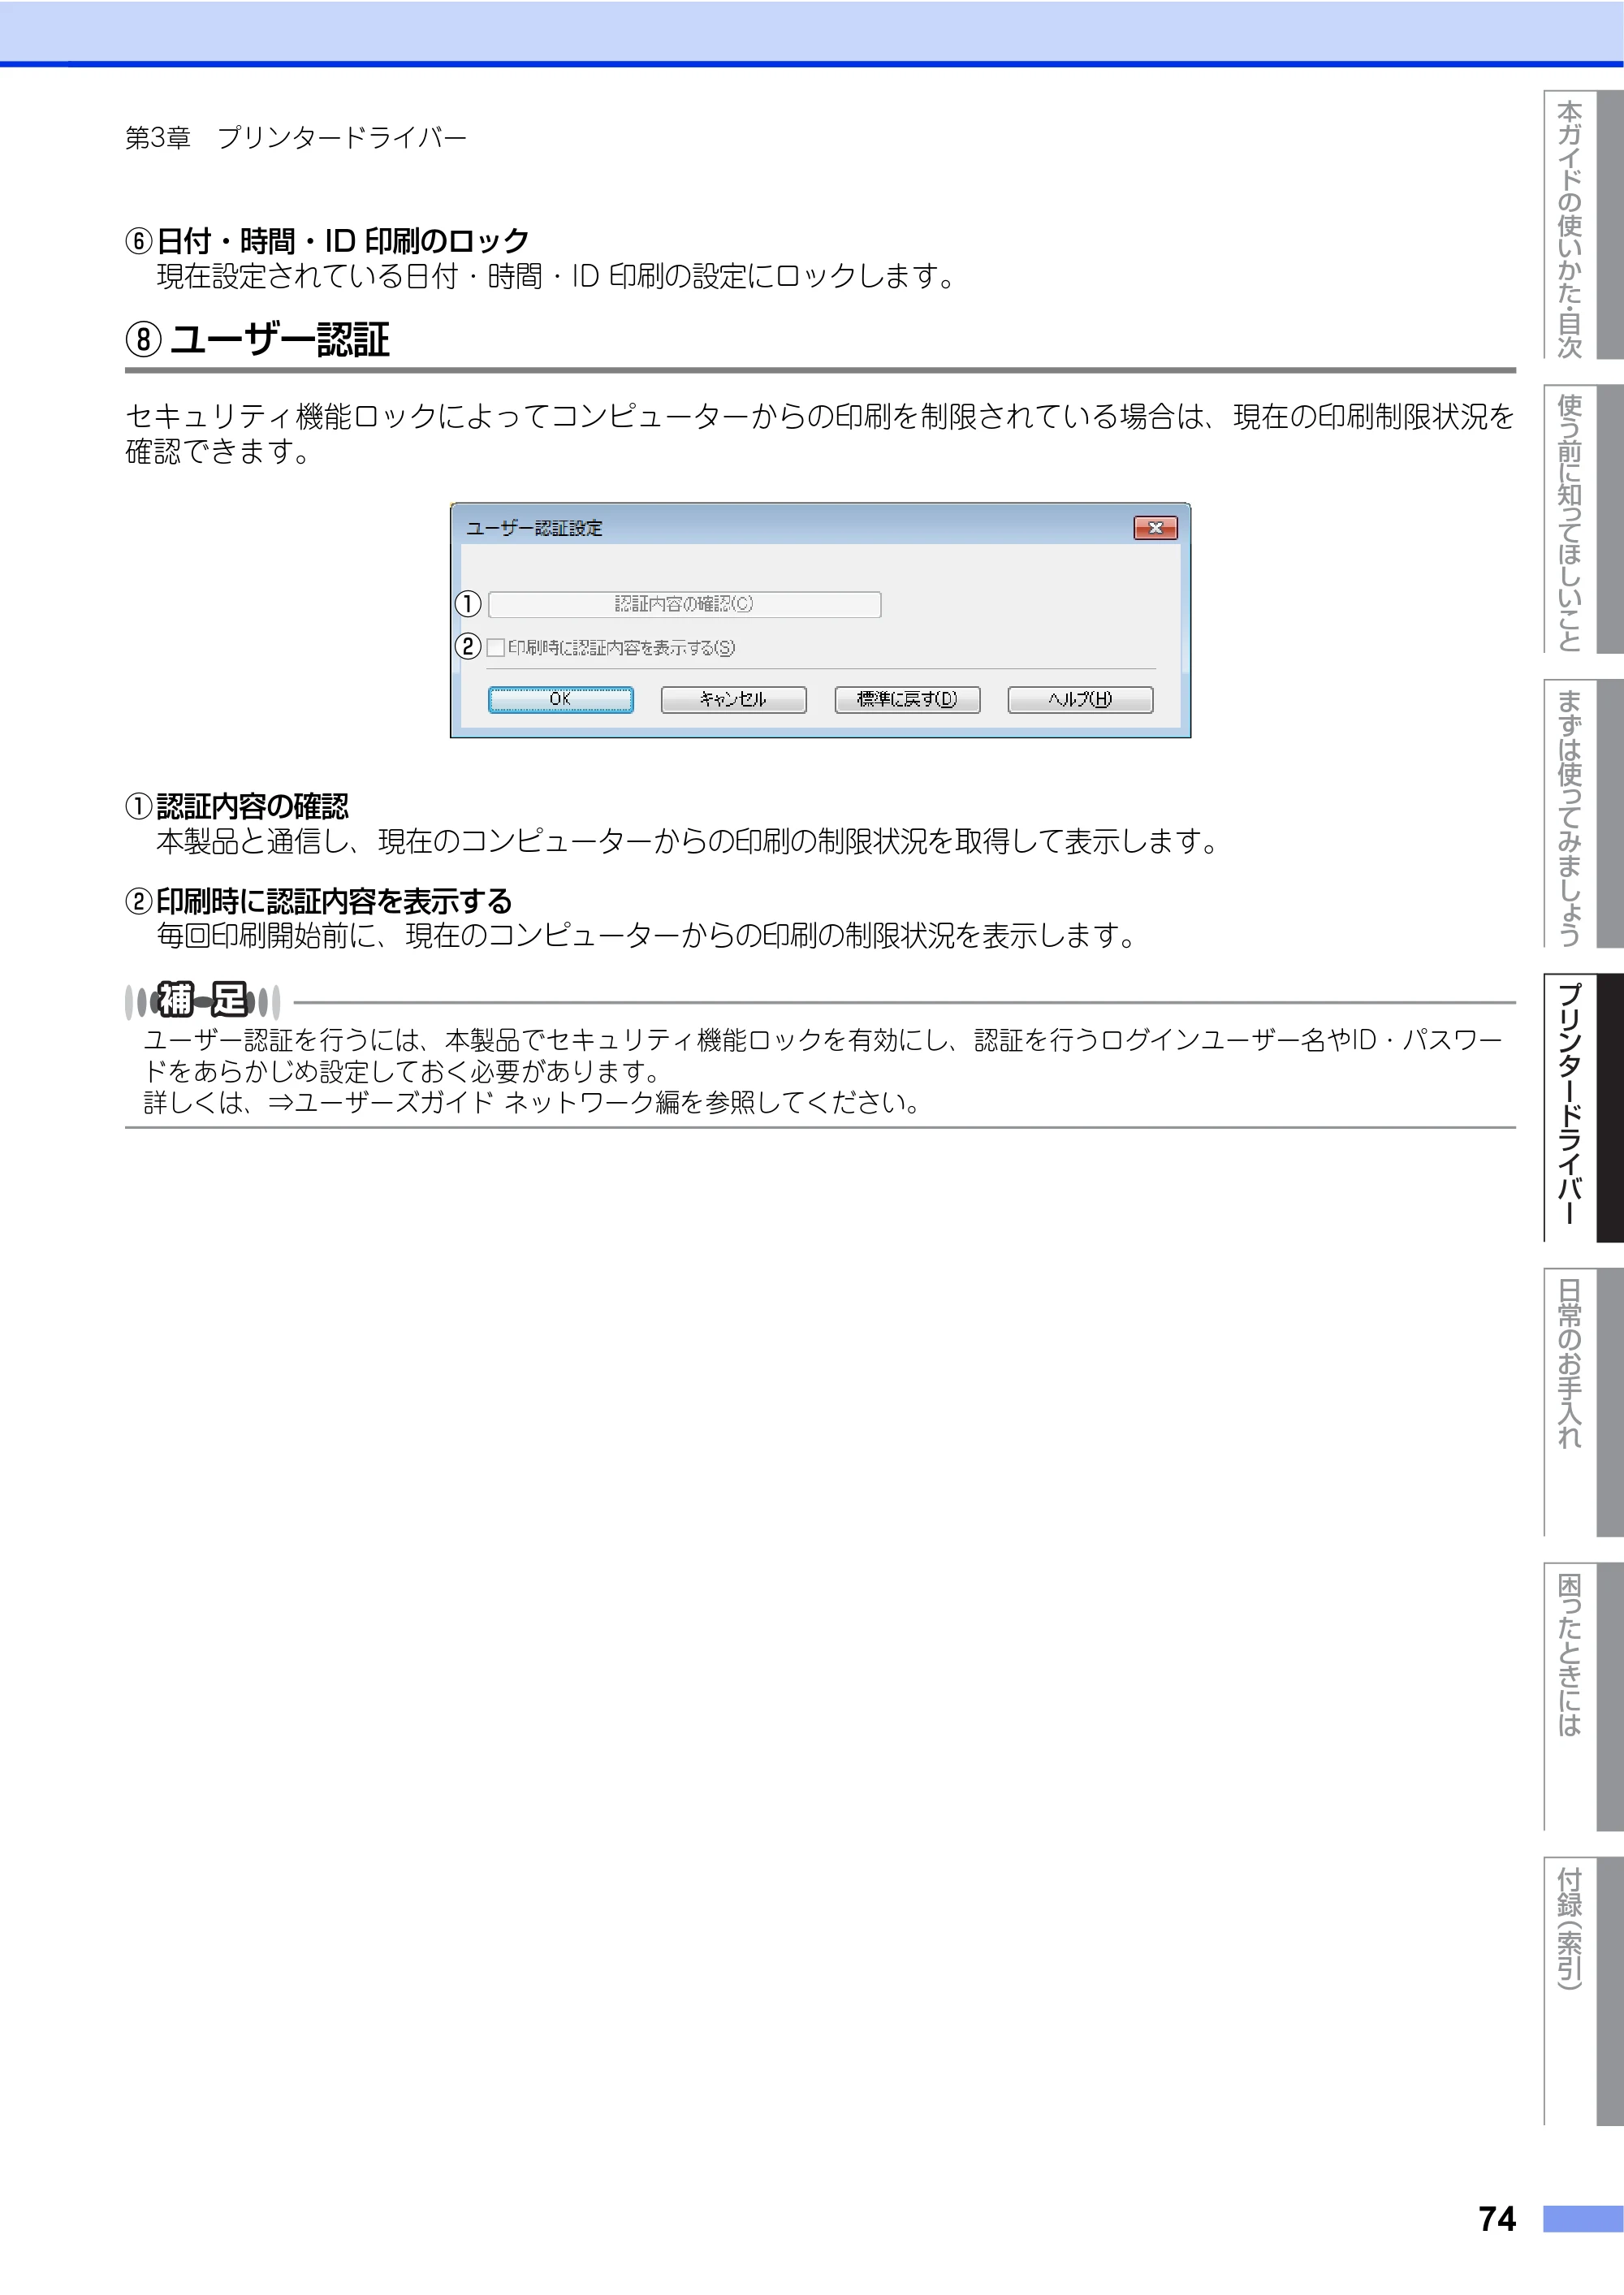This screenshot has width=1624, height=2295.
Task: Click the キャンセル button
Action: 733,699
